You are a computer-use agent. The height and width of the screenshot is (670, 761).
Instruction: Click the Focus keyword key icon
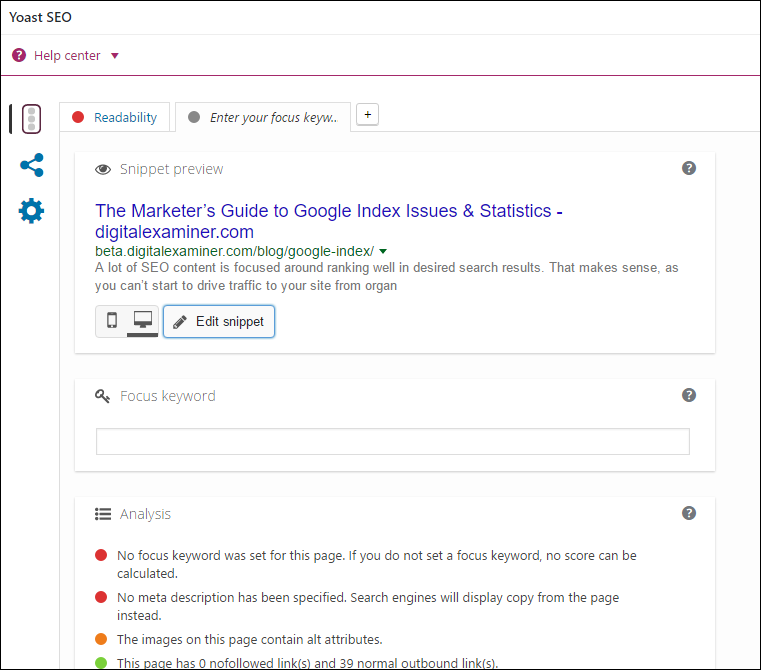pyautogui.click(x=102, y=396)
